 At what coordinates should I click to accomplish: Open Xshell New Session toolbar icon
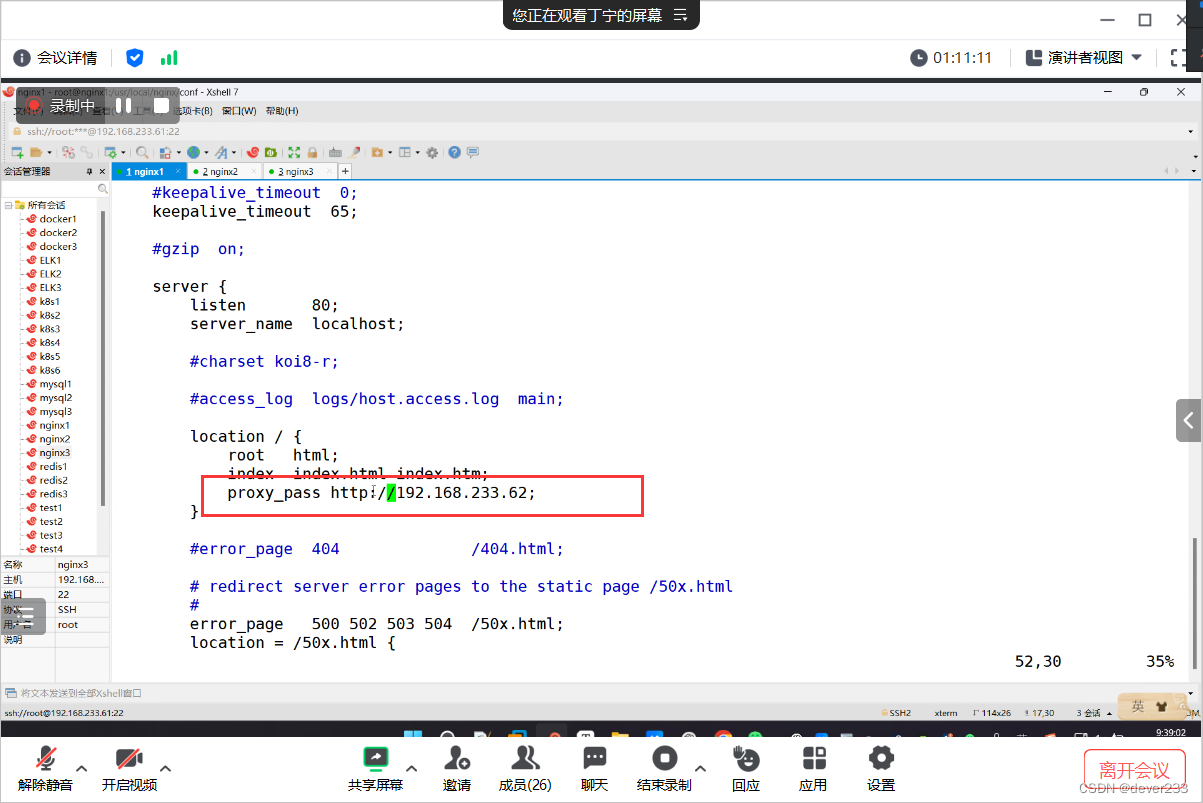click(x=17, y=153)
